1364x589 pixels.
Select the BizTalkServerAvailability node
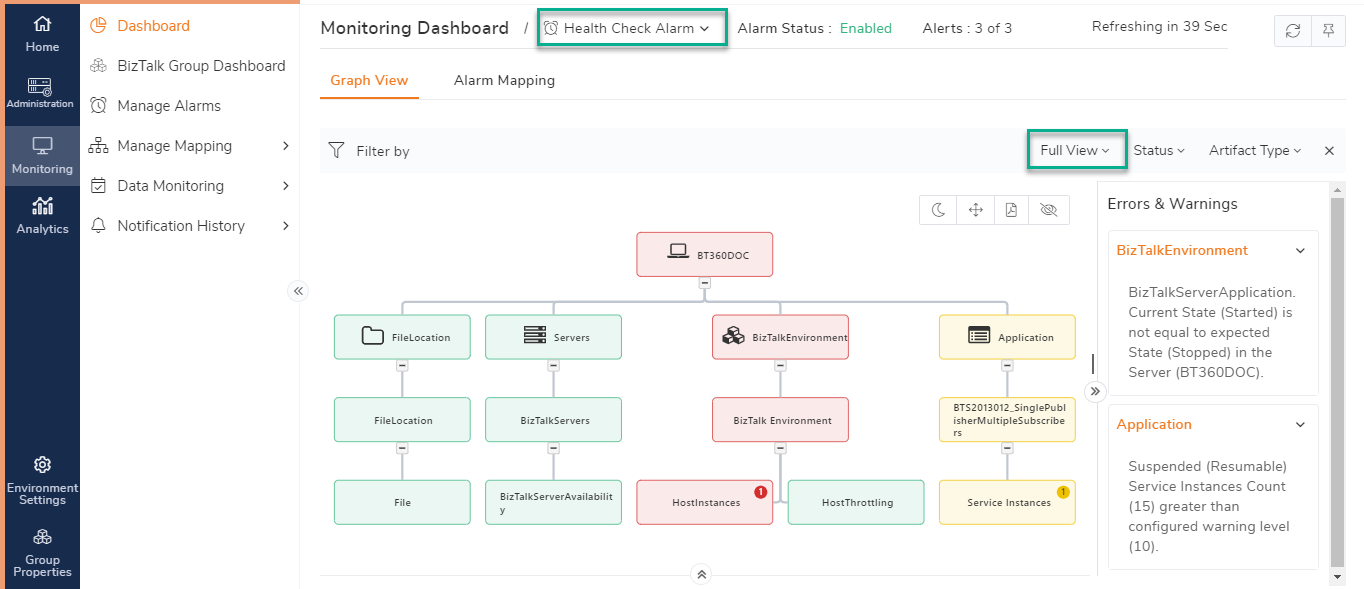point(553,502)
